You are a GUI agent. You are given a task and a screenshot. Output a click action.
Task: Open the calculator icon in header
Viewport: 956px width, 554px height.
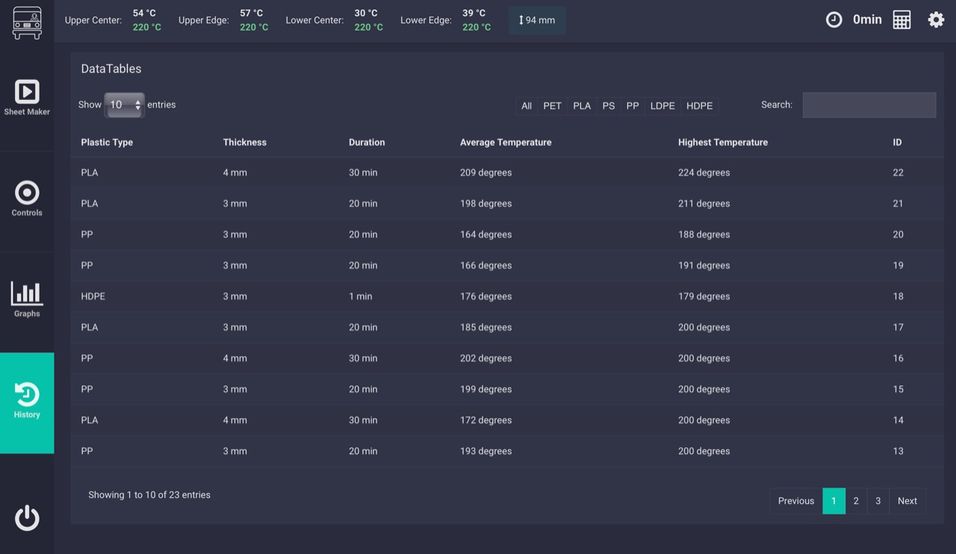[x=902, y=20]
